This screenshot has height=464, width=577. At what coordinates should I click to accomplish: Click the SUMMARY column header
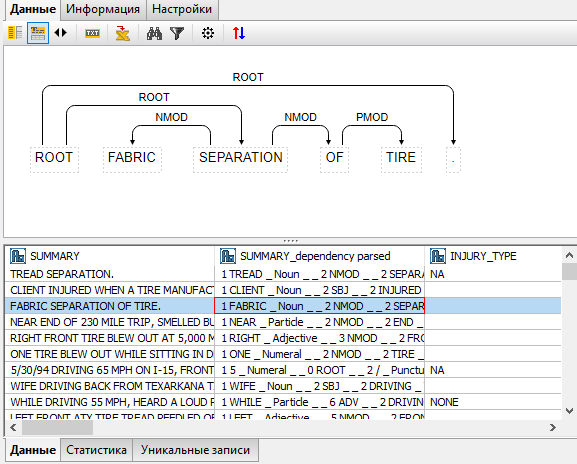pos(110,256)
